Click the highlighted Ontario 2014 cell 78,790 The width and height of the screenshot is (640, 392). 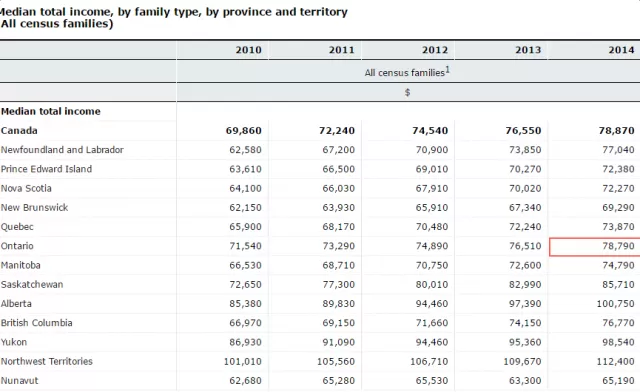pos(595,247)
